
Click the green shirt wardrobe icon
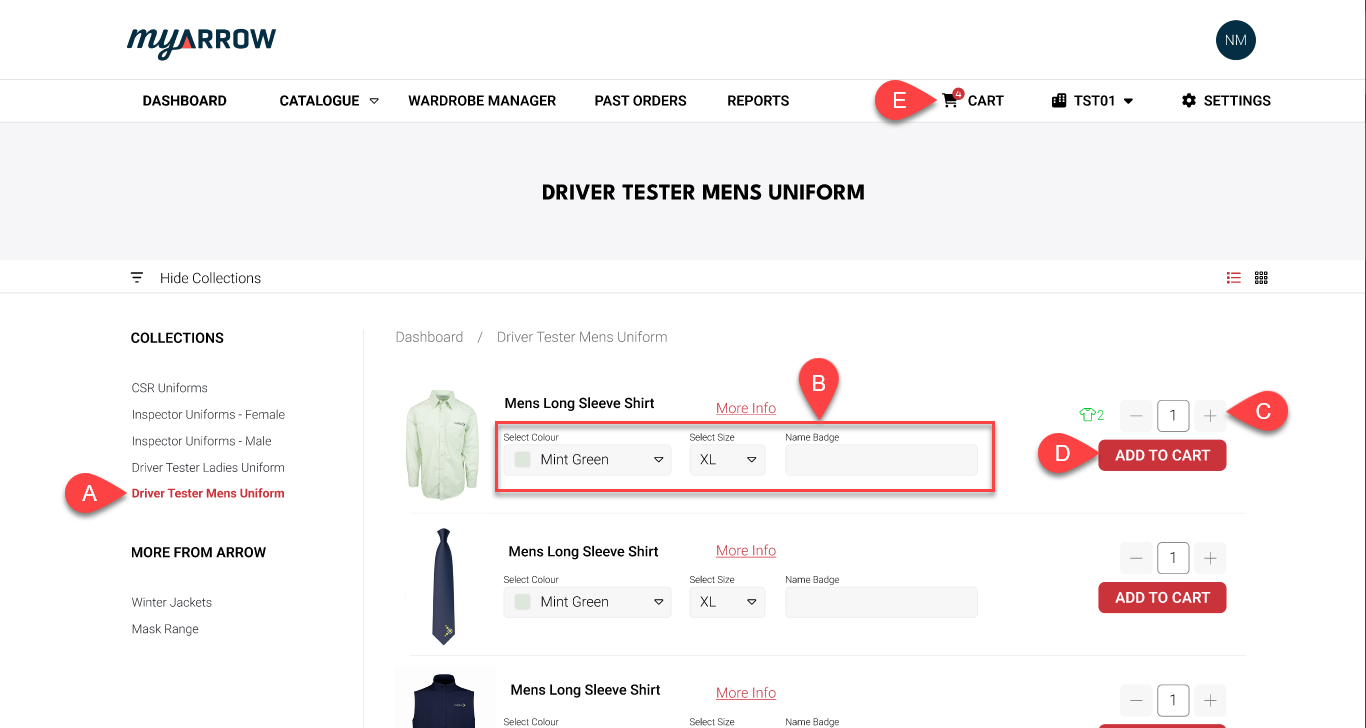1086,414
